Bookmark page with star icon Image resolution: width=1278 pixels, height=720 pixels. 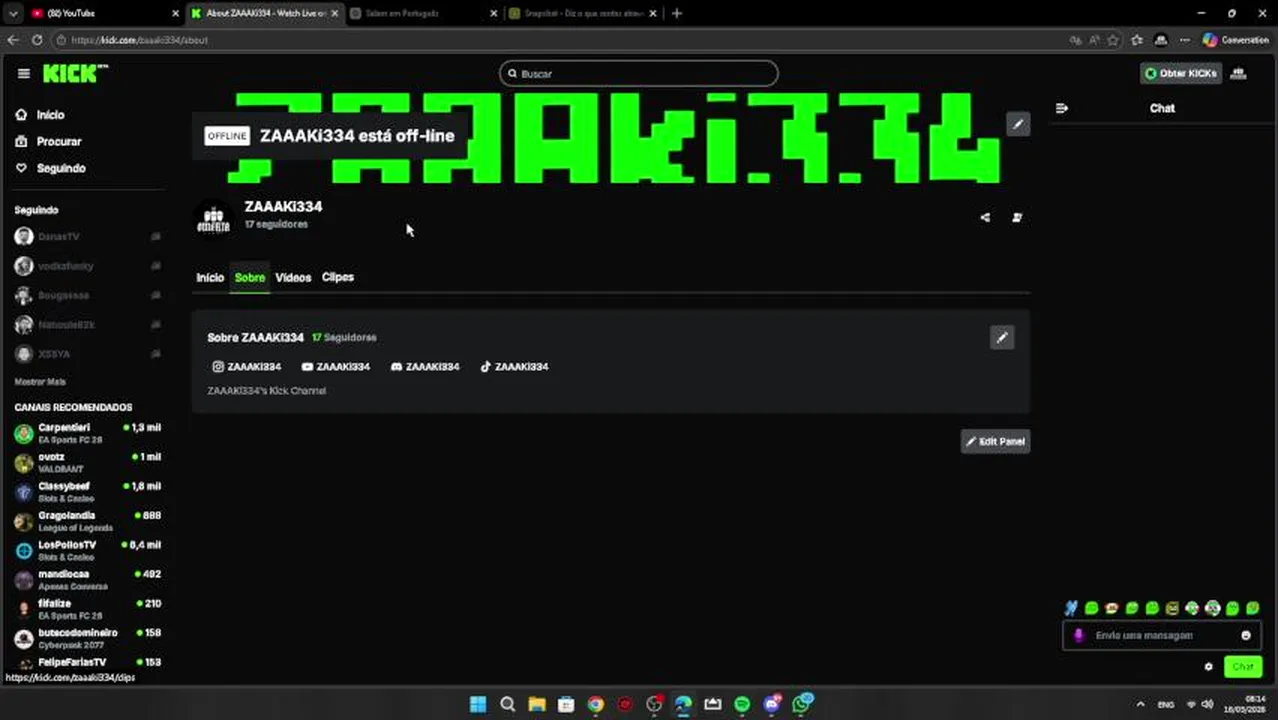pyautogui.click(x=1113, y=40)
